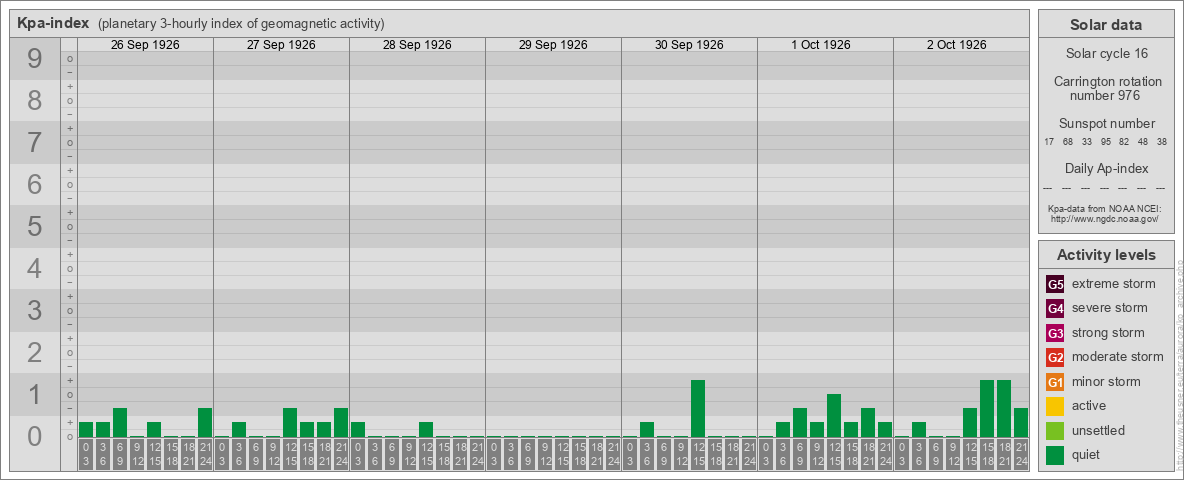1184x480 pixels.
Task: Click the moderate storm legend label
Action: coord(1118,357)
